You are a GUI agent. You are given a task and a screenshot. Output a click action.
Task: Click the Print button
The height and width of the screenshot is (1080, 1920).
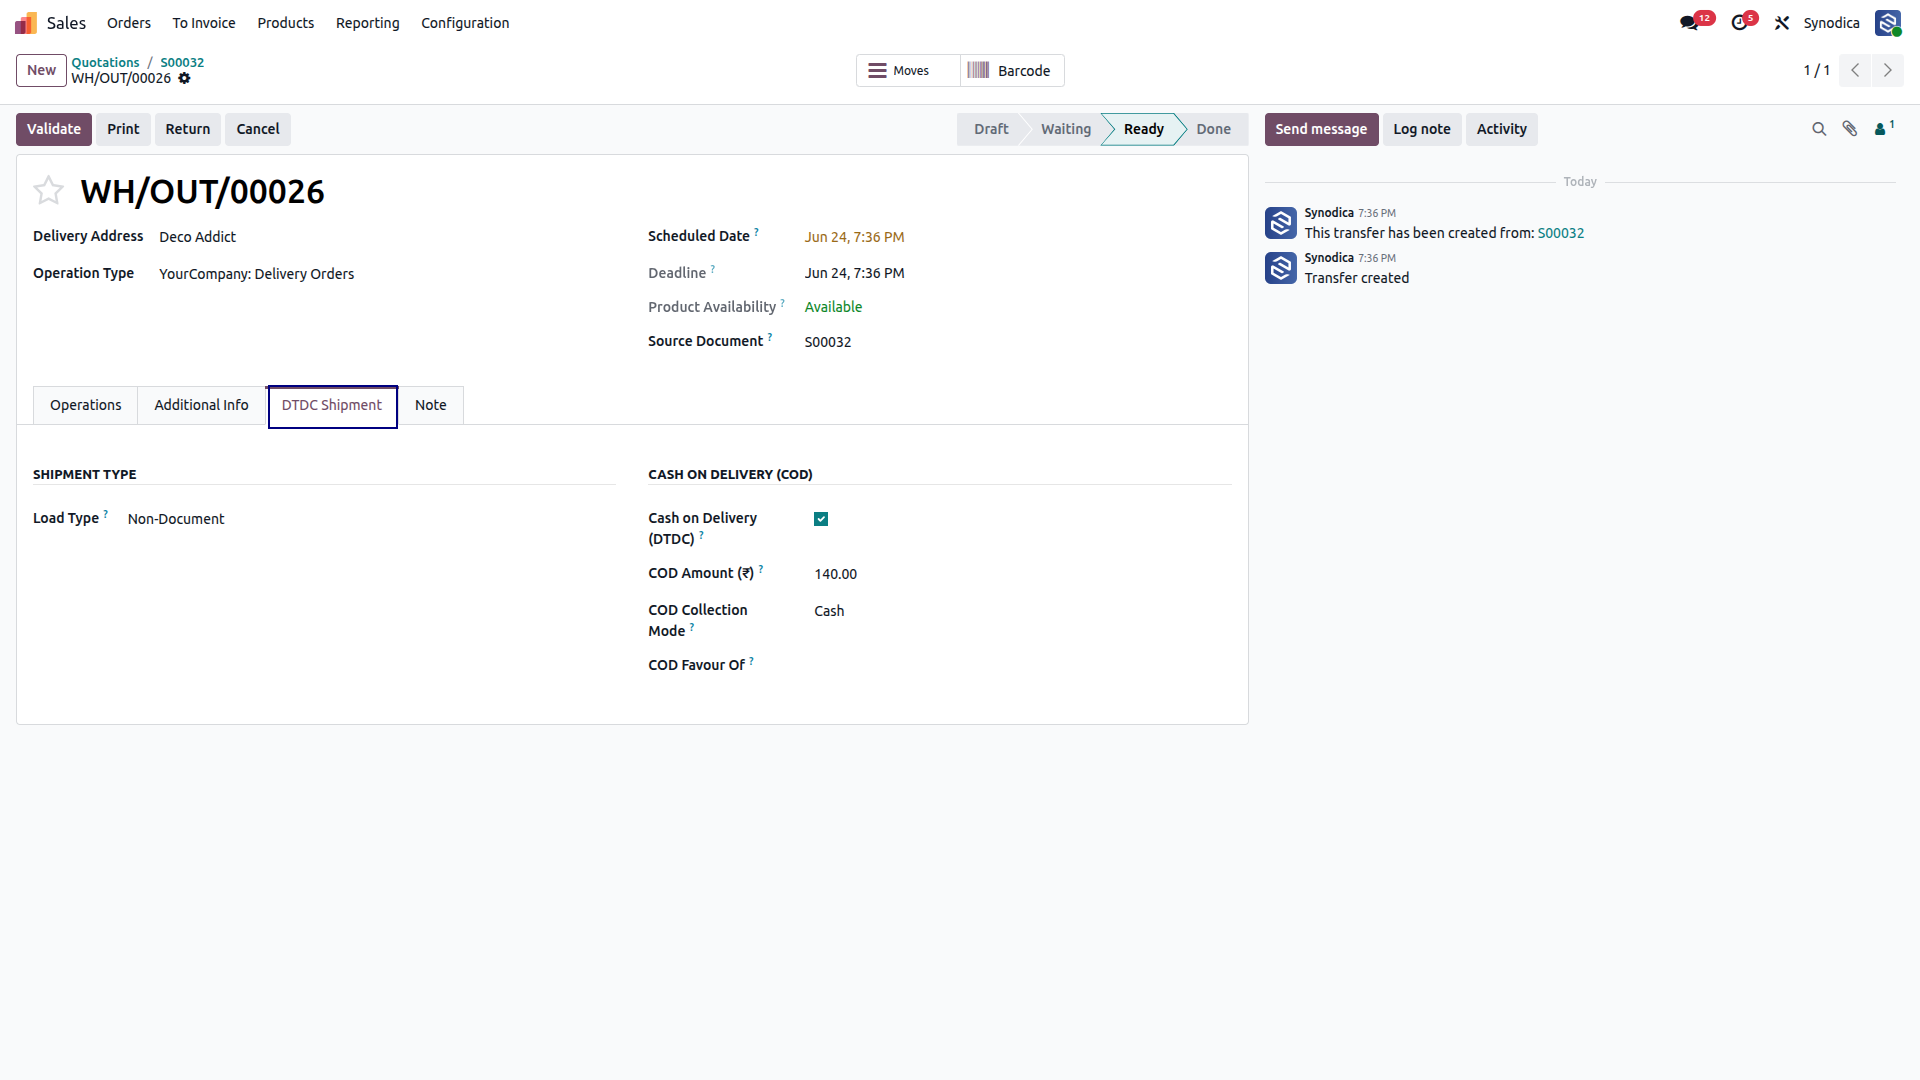(123, 129)
